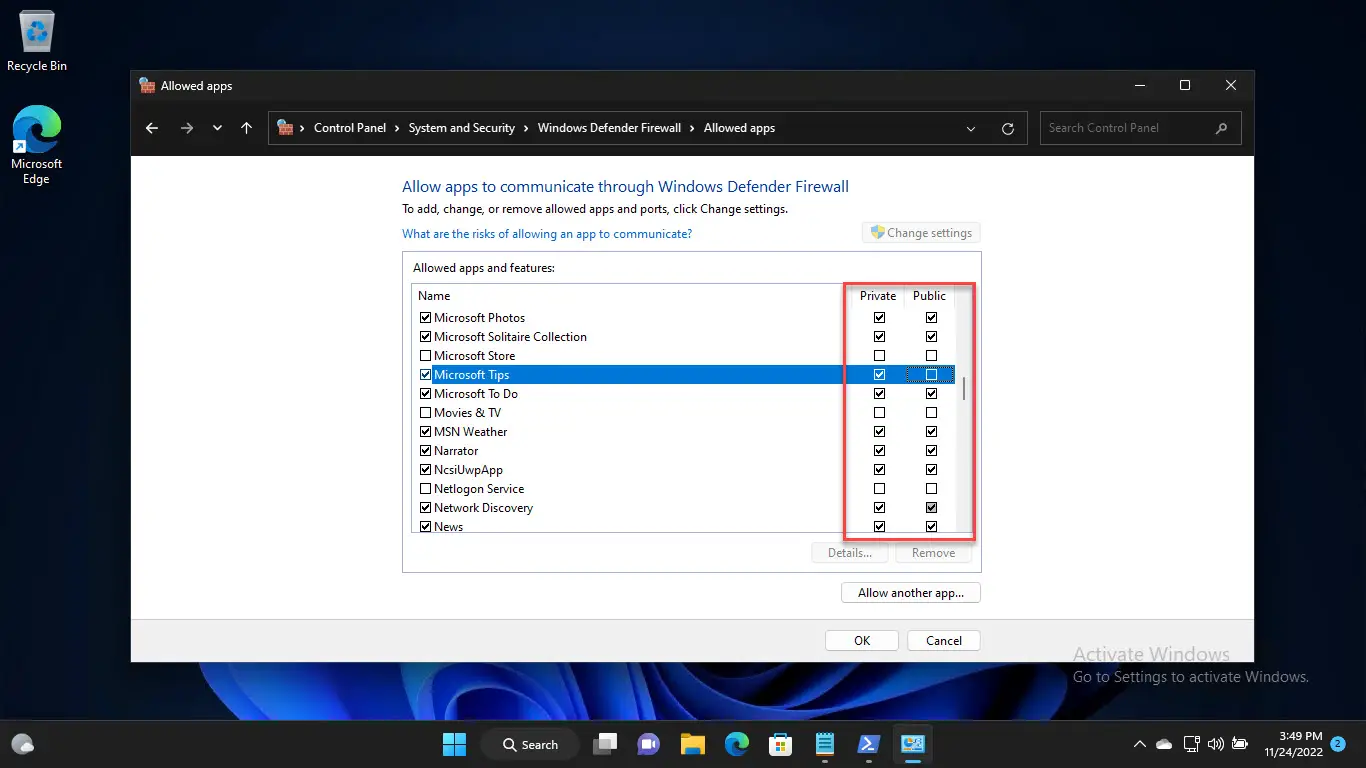The height and width of the screenshot is (768, 1366).
Task: Show hidden icons in system tray
Action: click(x=1139, y=744)
